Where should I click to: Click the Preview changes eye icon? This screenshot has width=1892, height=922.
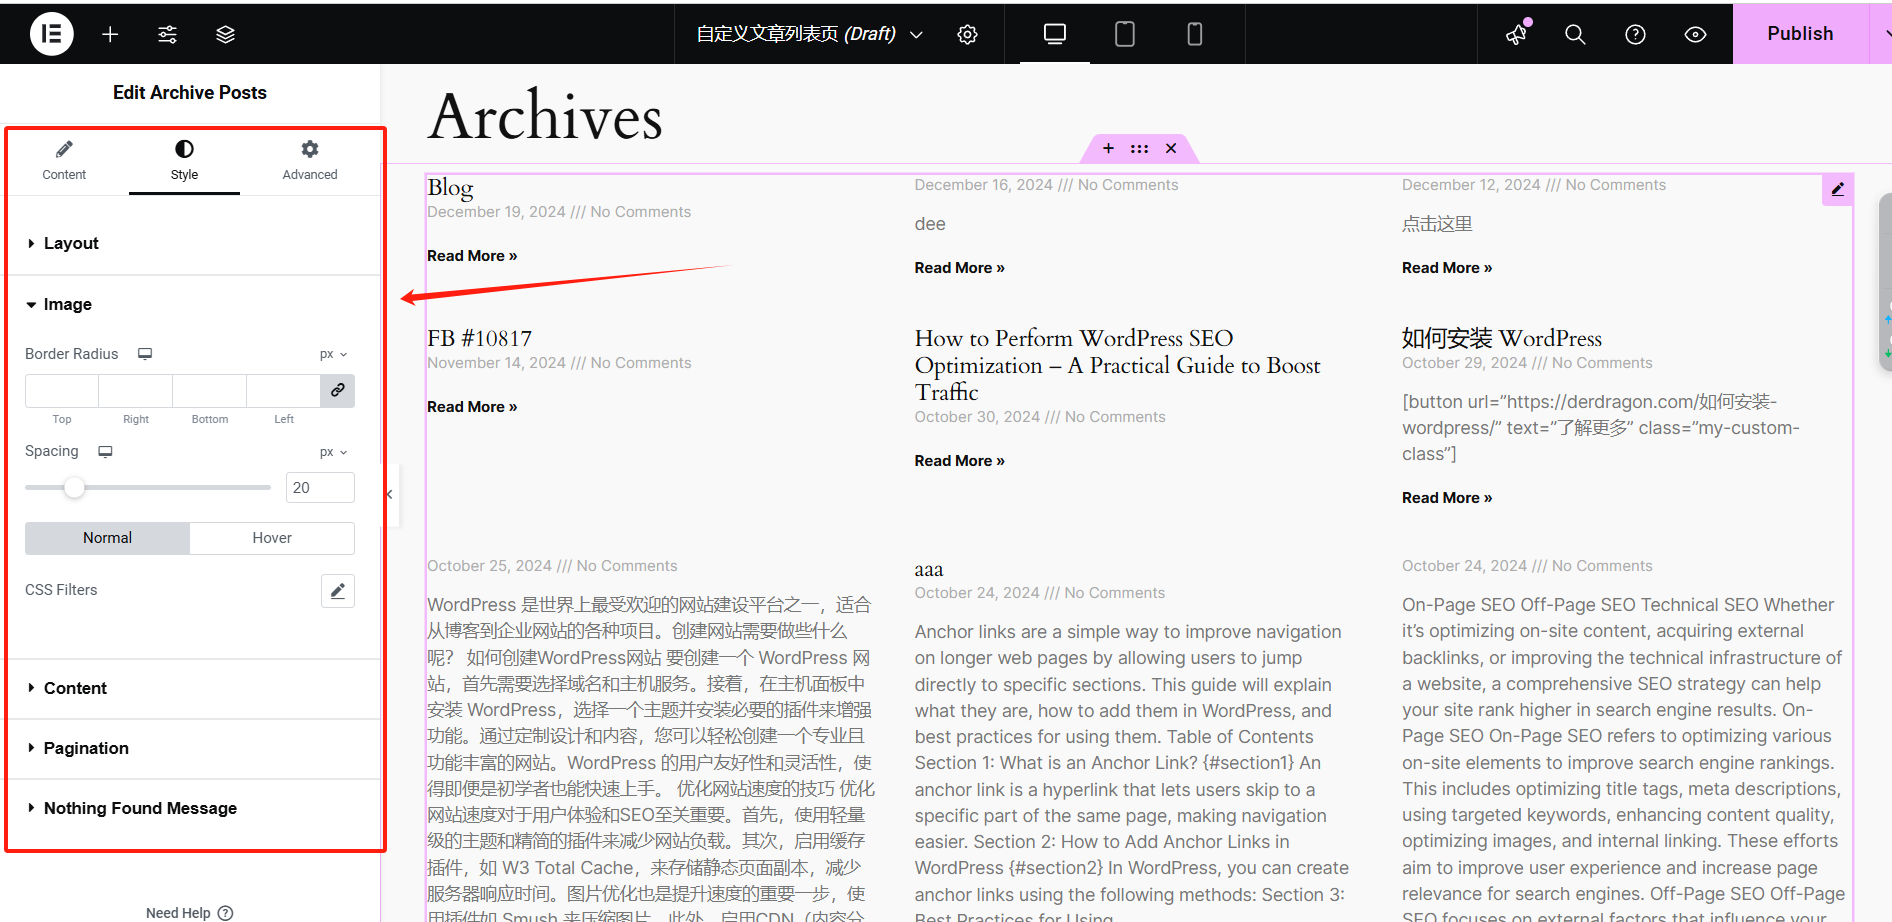point(1695,33)
